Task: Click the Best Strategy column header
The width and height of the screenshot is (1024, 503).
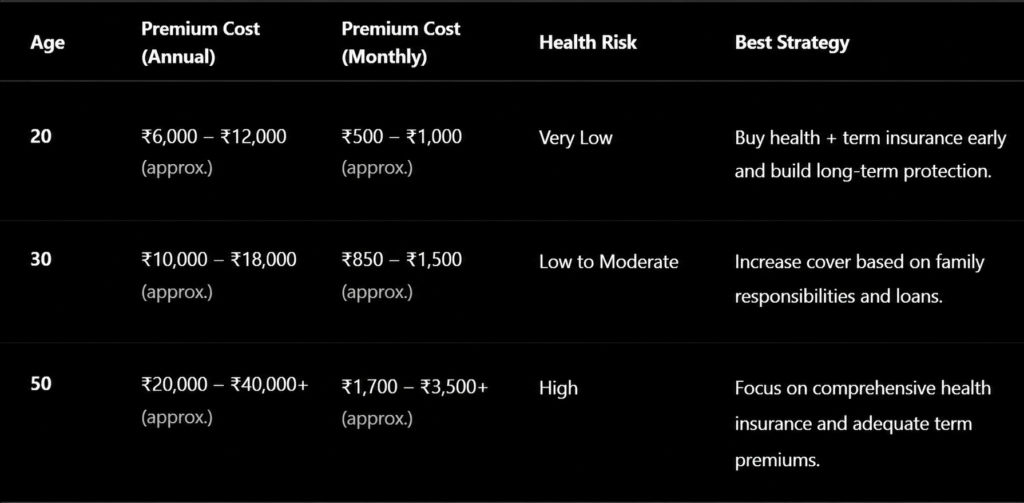Action: point(792,43)
